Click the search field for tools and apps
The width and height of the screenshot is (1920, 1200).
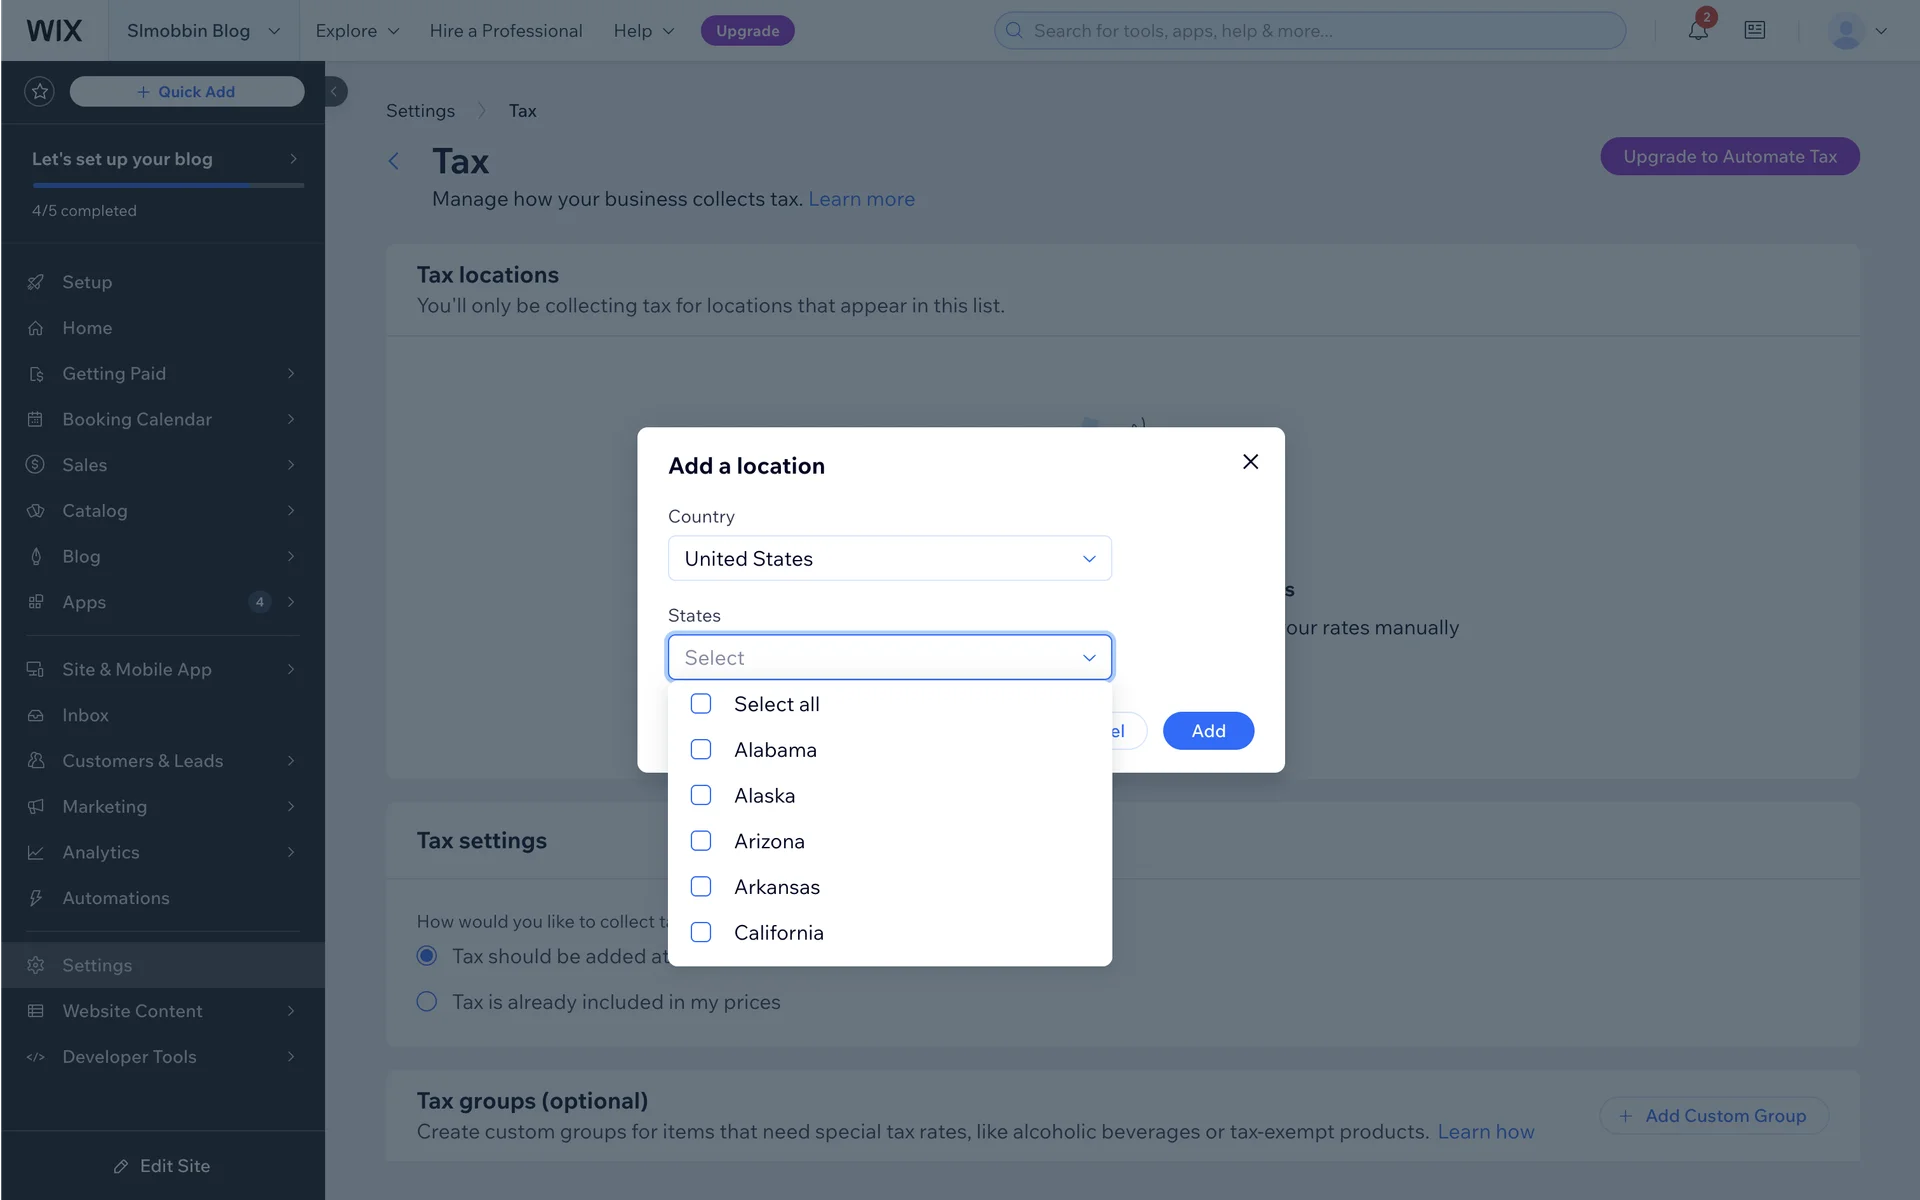[1310, 31]
